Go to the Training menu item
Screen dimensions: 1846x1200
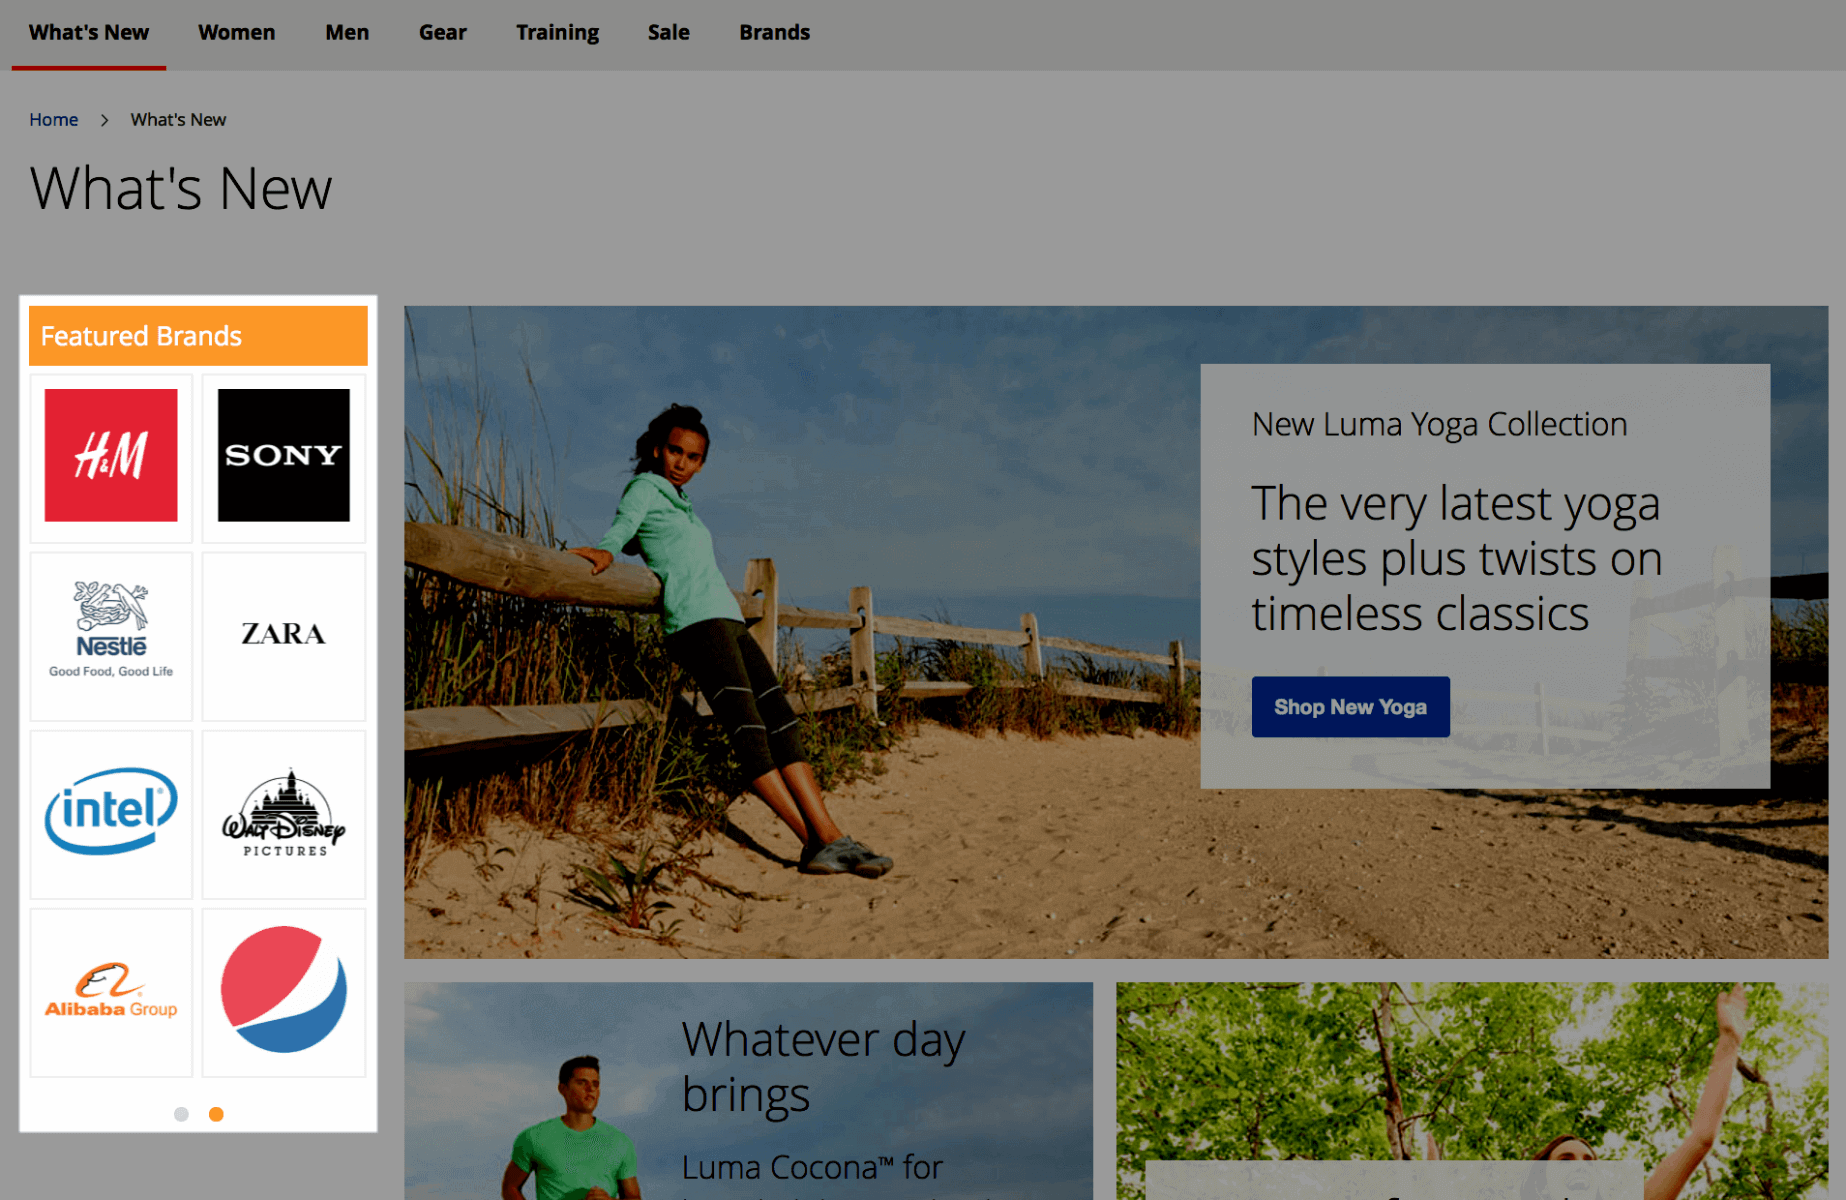557,33
